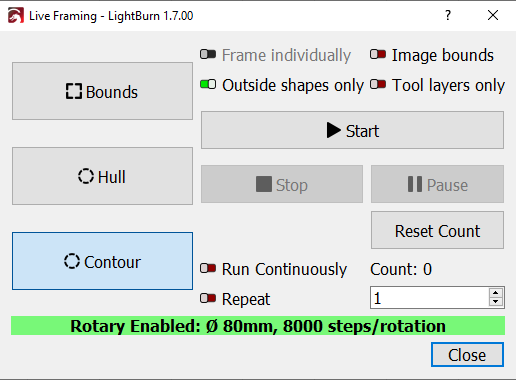
Task: Click the play triangle on Start
Action: click(333, 130)
